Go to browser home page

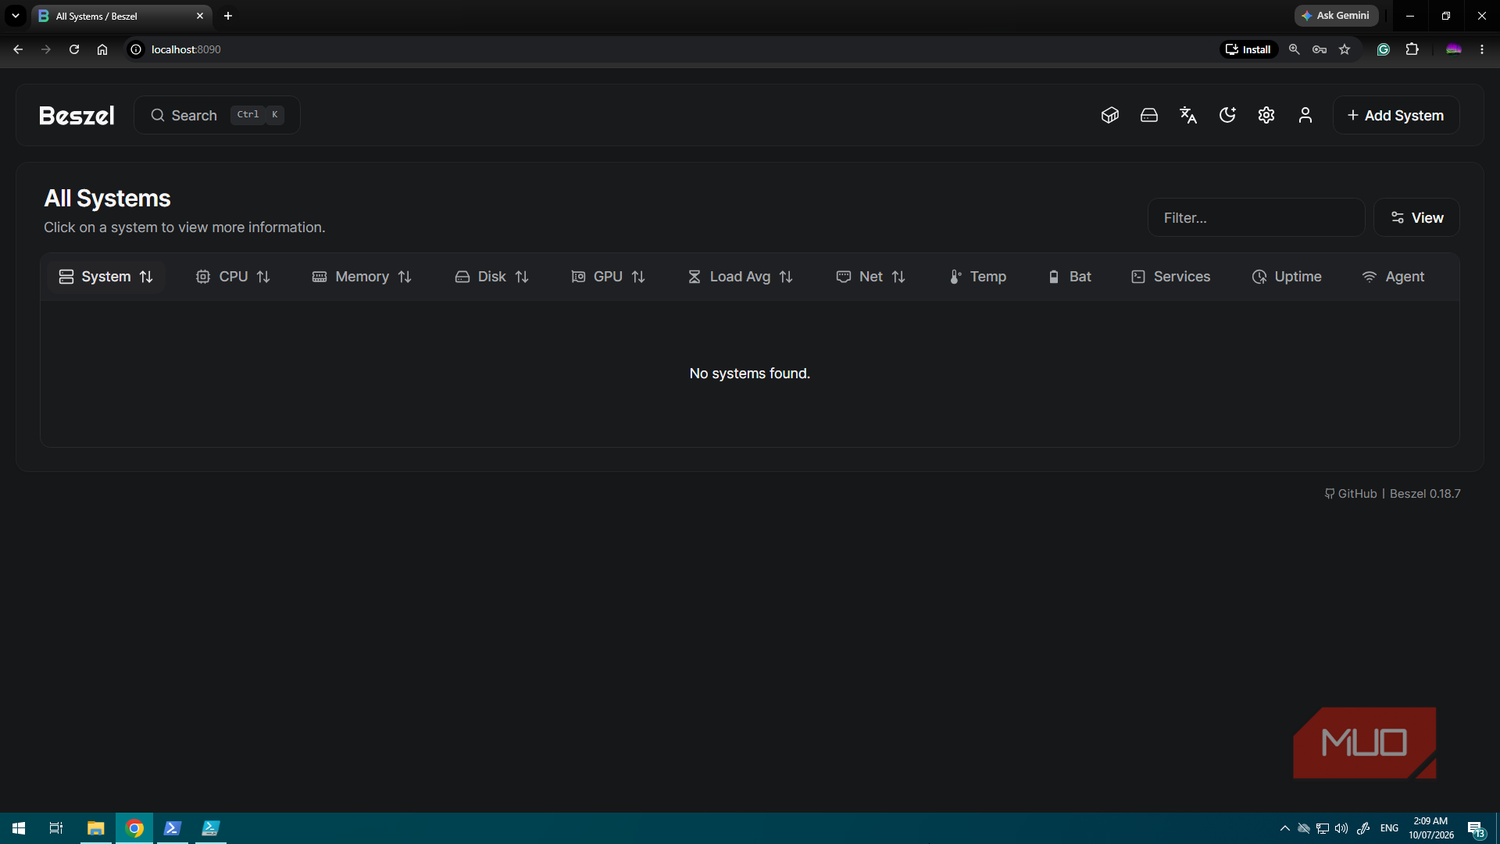click(102, 49)
